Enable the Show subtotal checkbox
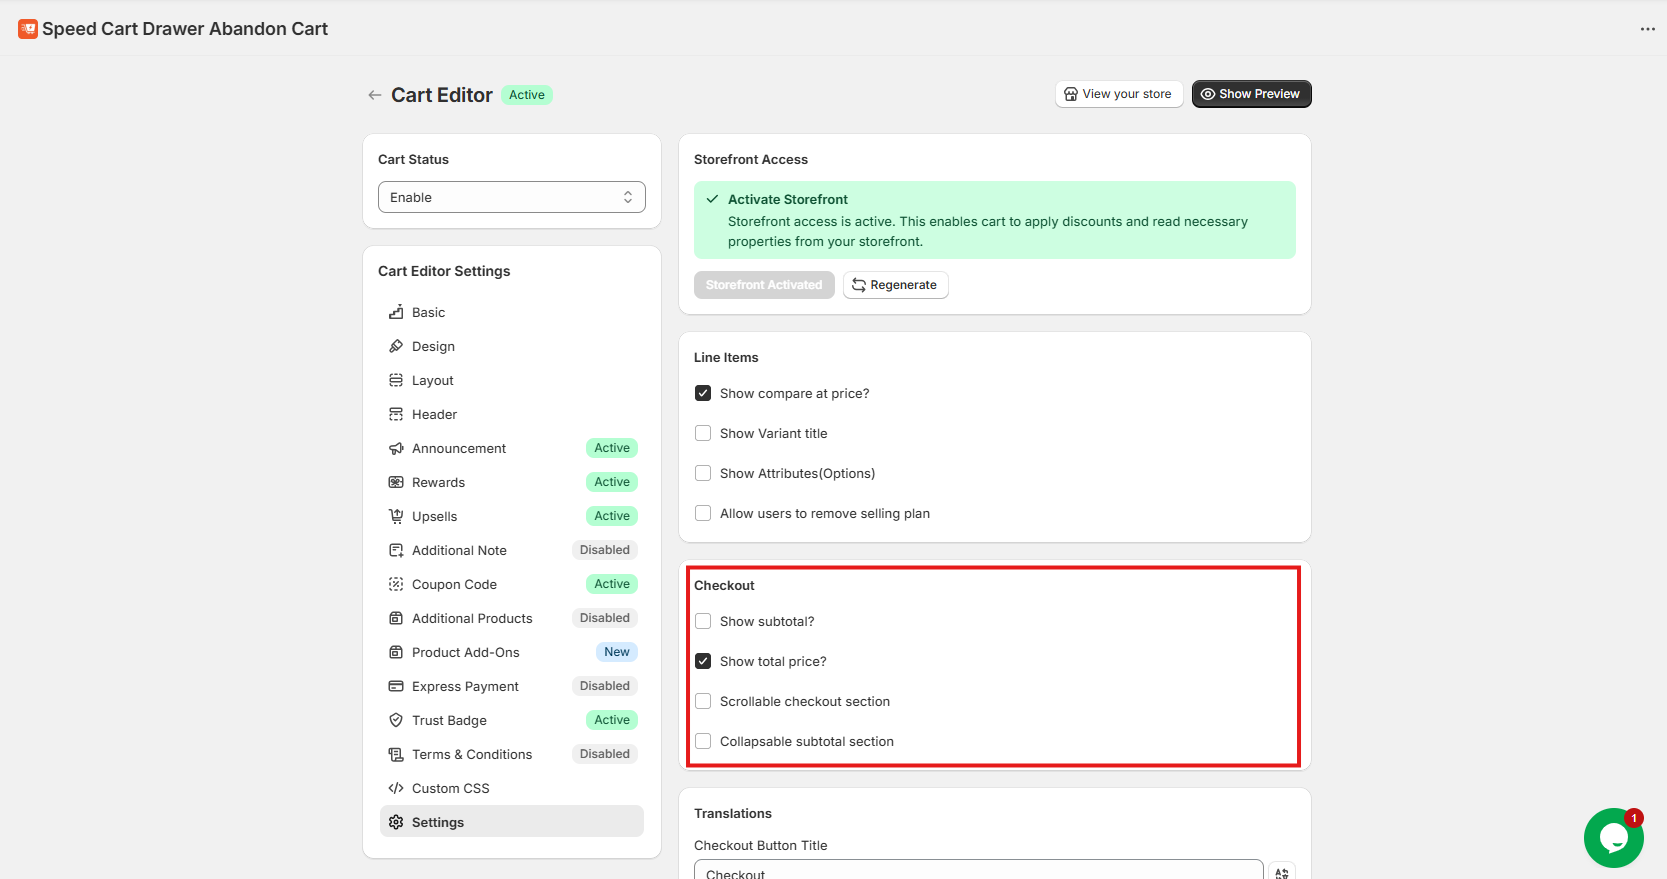 point(703,621)
